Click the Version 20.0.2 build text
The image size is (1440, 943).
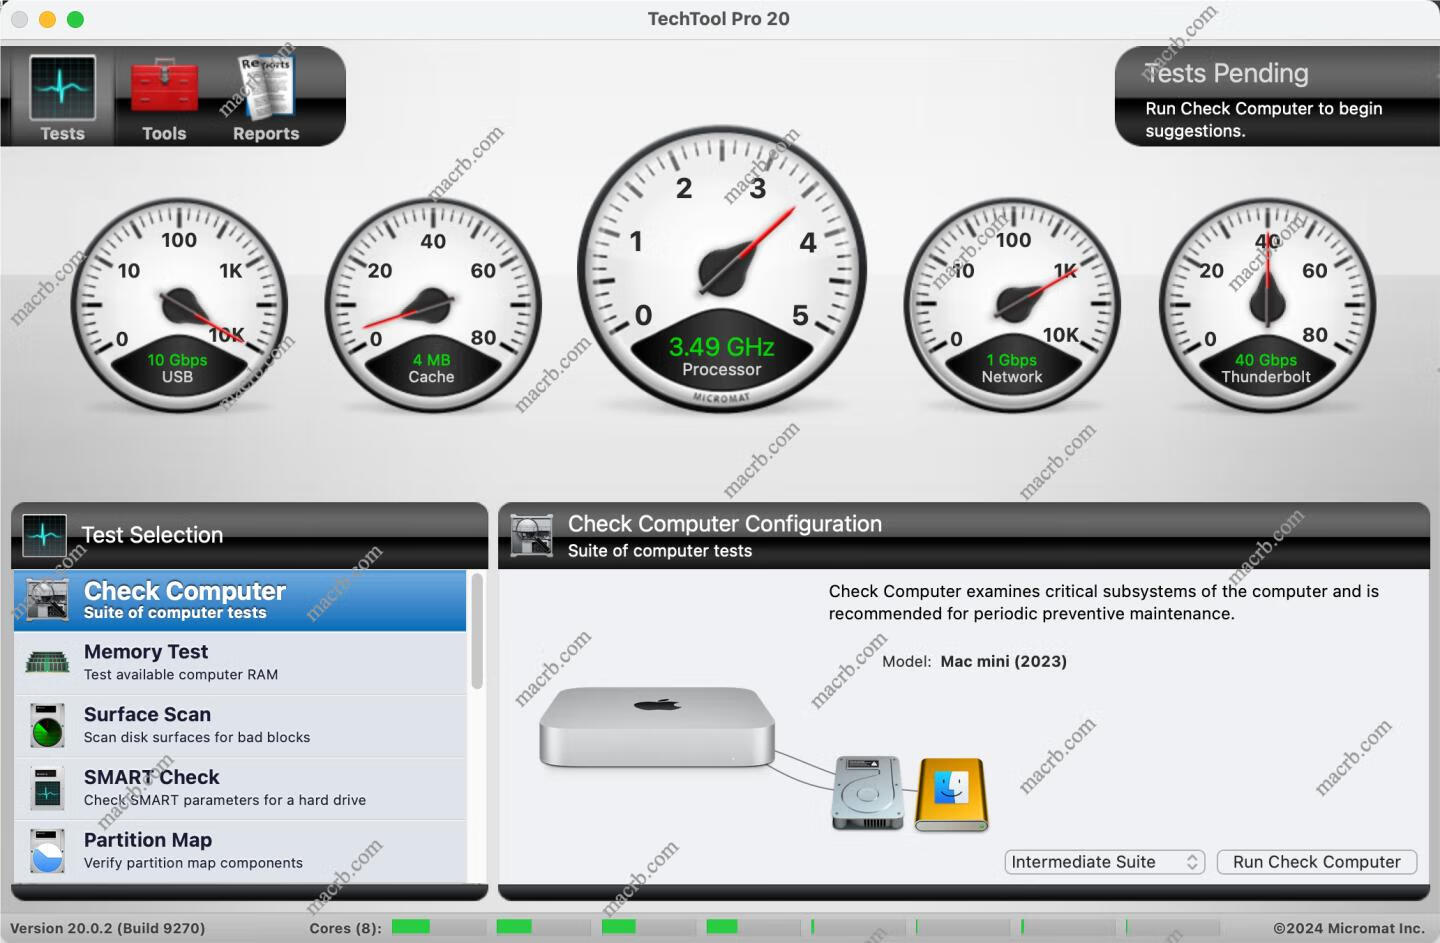[x=108, y=928]
